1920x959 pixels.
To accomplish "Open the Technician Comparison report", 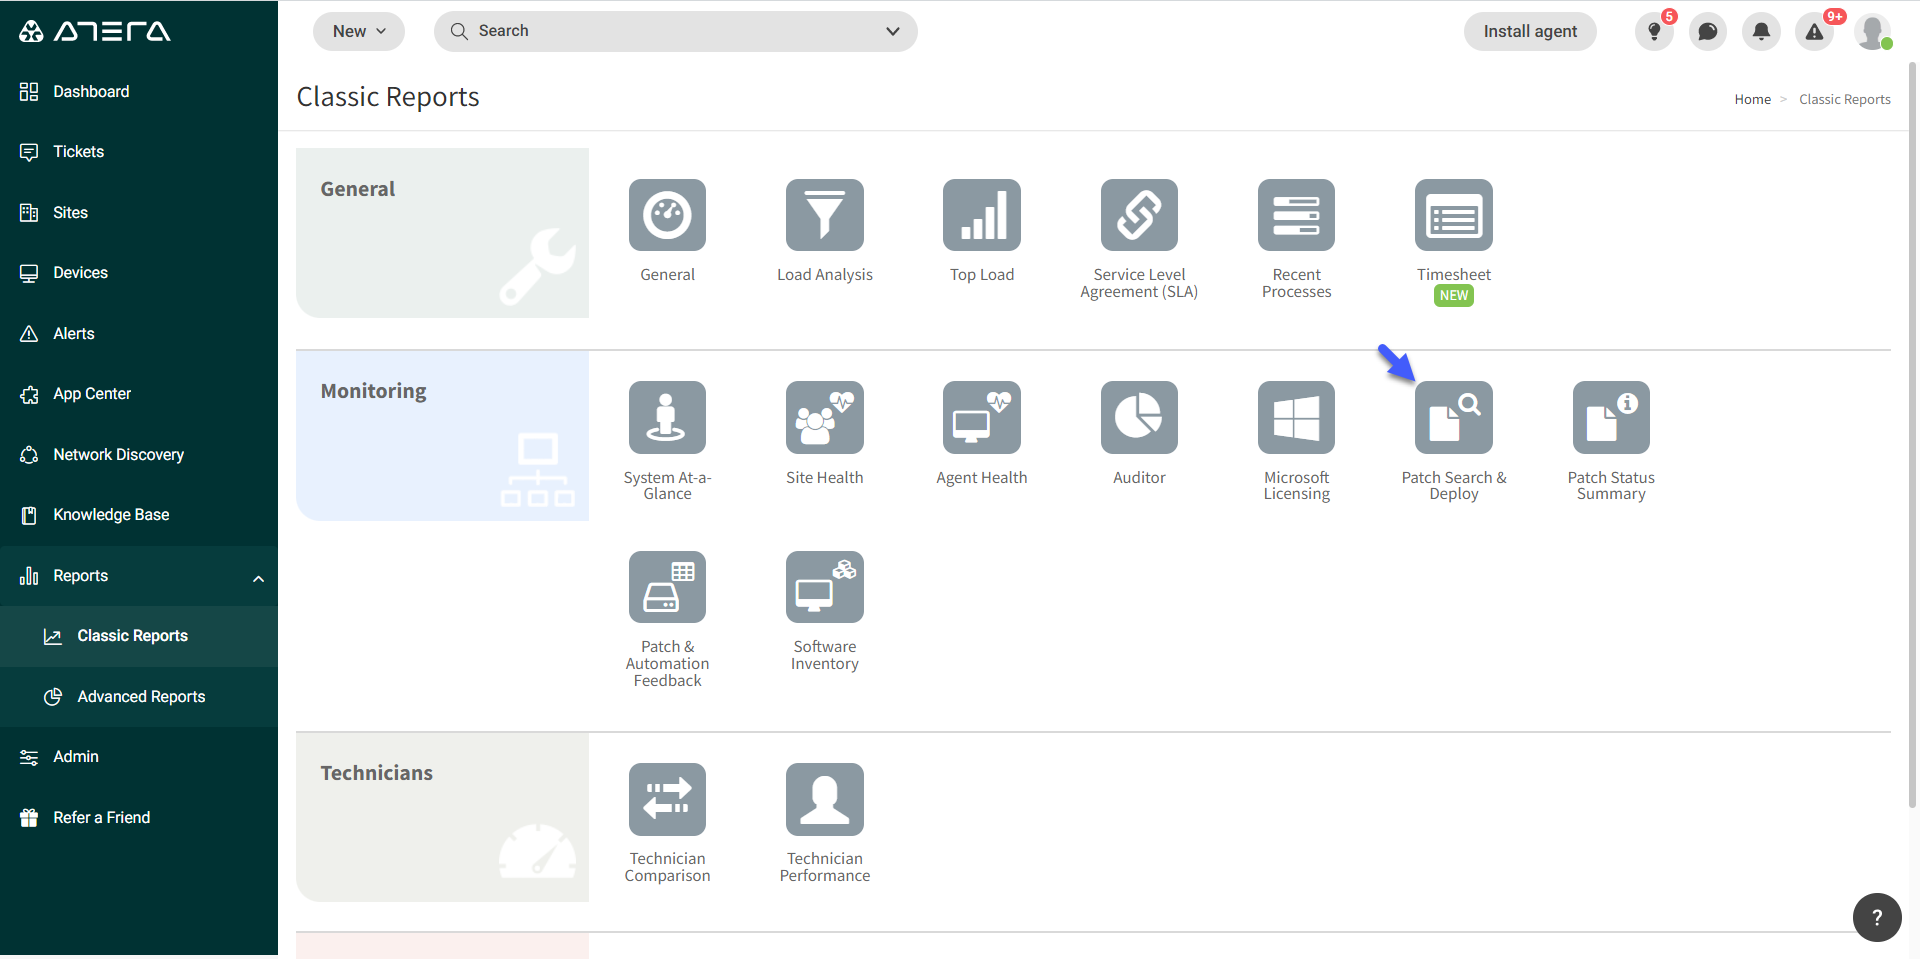I will (667, 799).
